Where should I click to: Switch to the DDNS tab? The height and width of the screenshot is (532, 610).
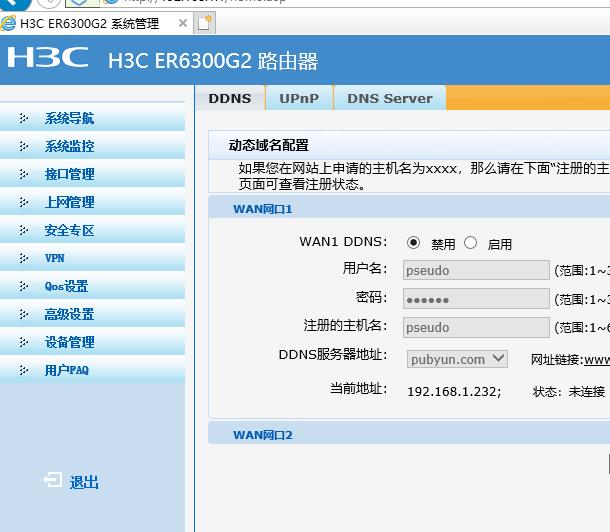pyautogui.click(x=230, y=98)
